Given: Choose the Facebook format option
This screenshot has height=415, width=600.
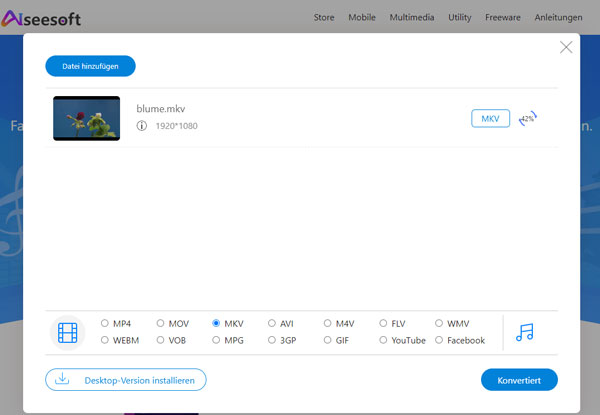Looking at the screenshot, I should (x=441, y=340).
